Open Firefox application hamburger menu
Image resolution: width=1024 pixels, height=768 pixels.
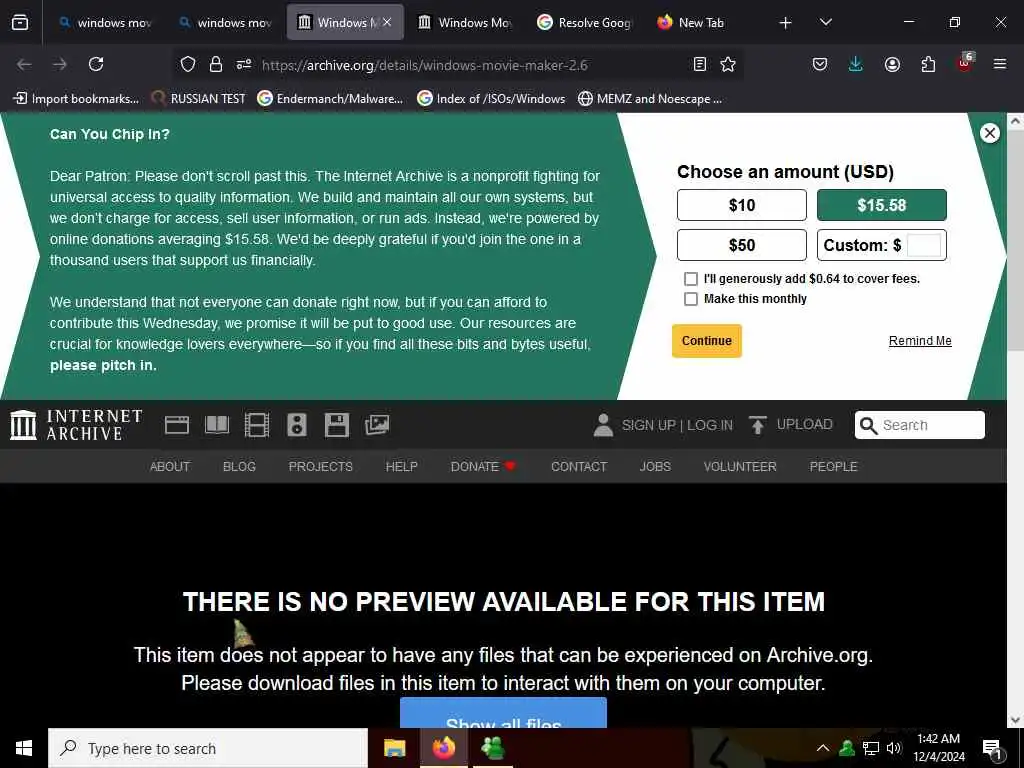point(999,64)
